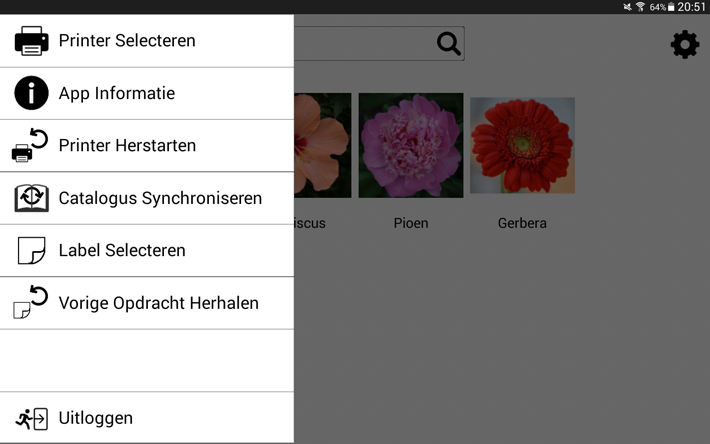The height and width of the screenshot is (444, 710).
Task: Open the App Informatie menu entry
Action: (117, 93)
